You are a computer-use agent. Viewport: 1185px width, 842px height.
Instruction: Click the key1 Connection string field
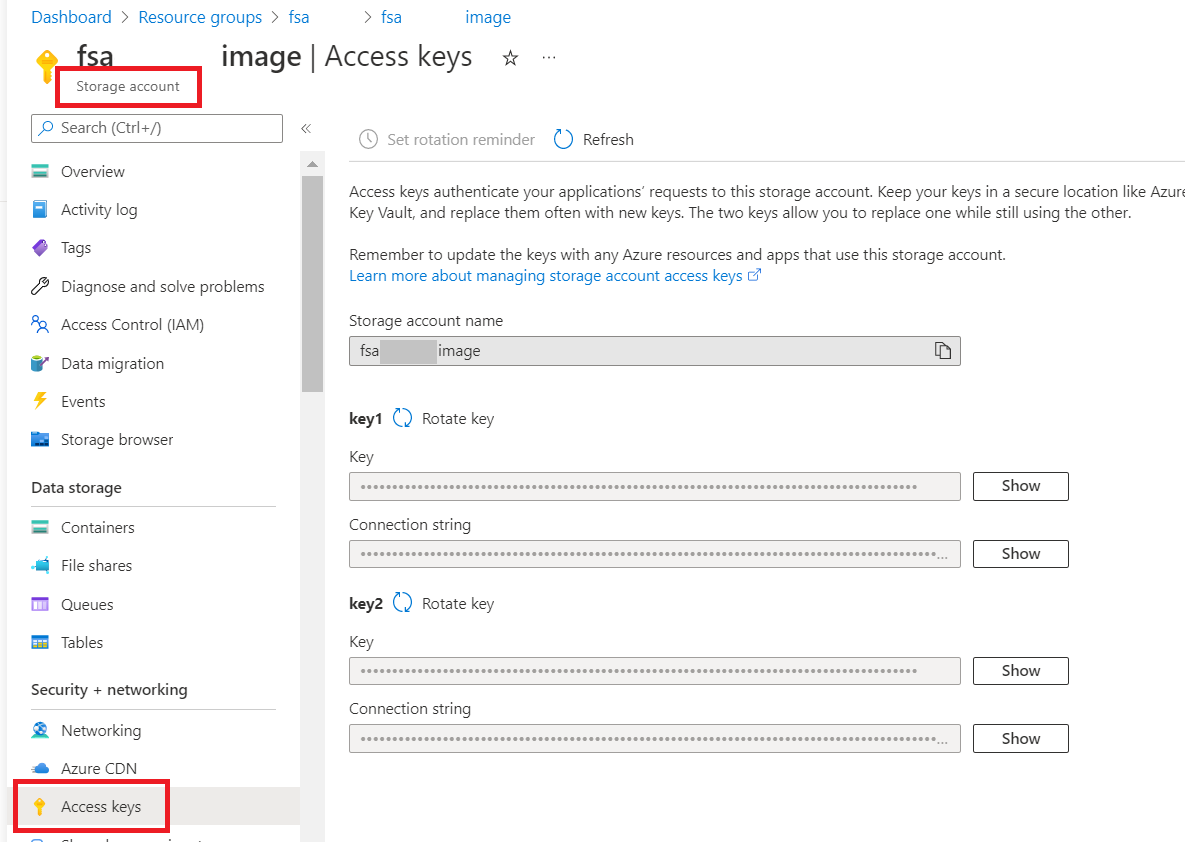654,554
